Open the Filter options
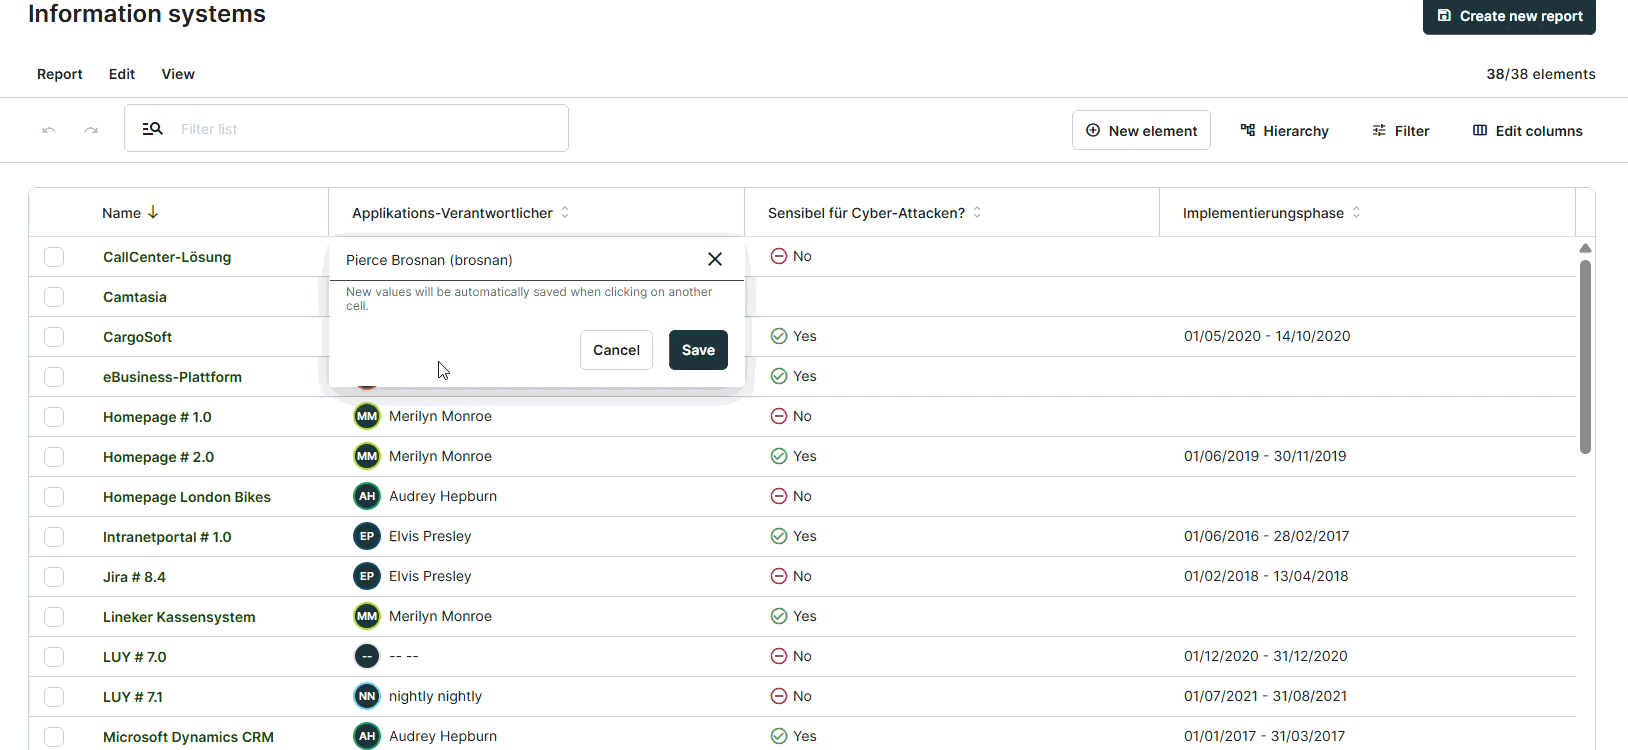1628x750 pixels. click(x=1400, y=131)
